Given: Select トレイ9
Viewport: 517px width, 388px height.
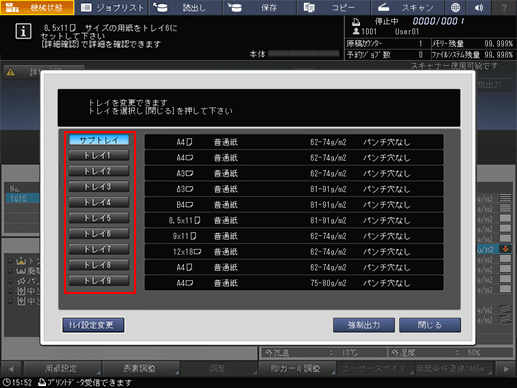Looking at the screenshot, I should click(99, 281).
